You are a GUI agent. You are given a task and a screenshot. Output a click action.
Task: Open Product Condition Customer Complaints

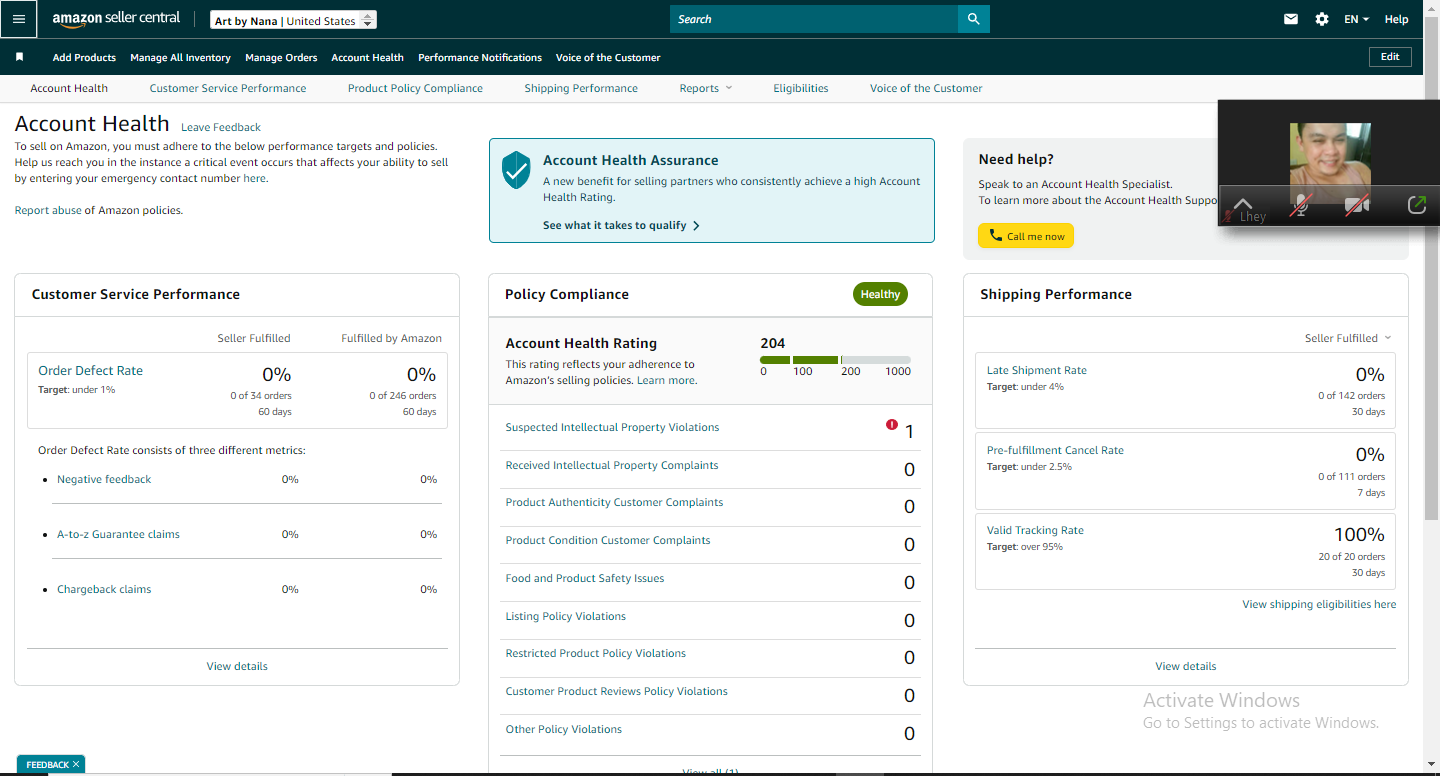[x=608, y=540]
